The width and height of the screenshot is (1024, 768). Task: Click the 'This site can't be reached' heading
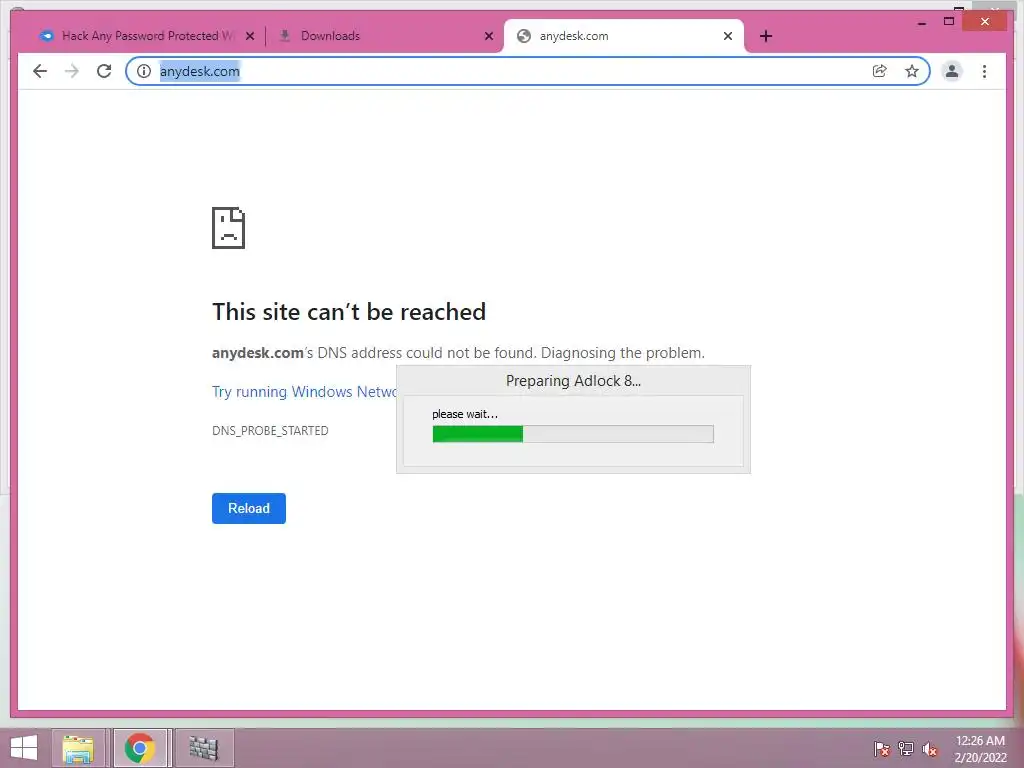[x=349, y=312]
